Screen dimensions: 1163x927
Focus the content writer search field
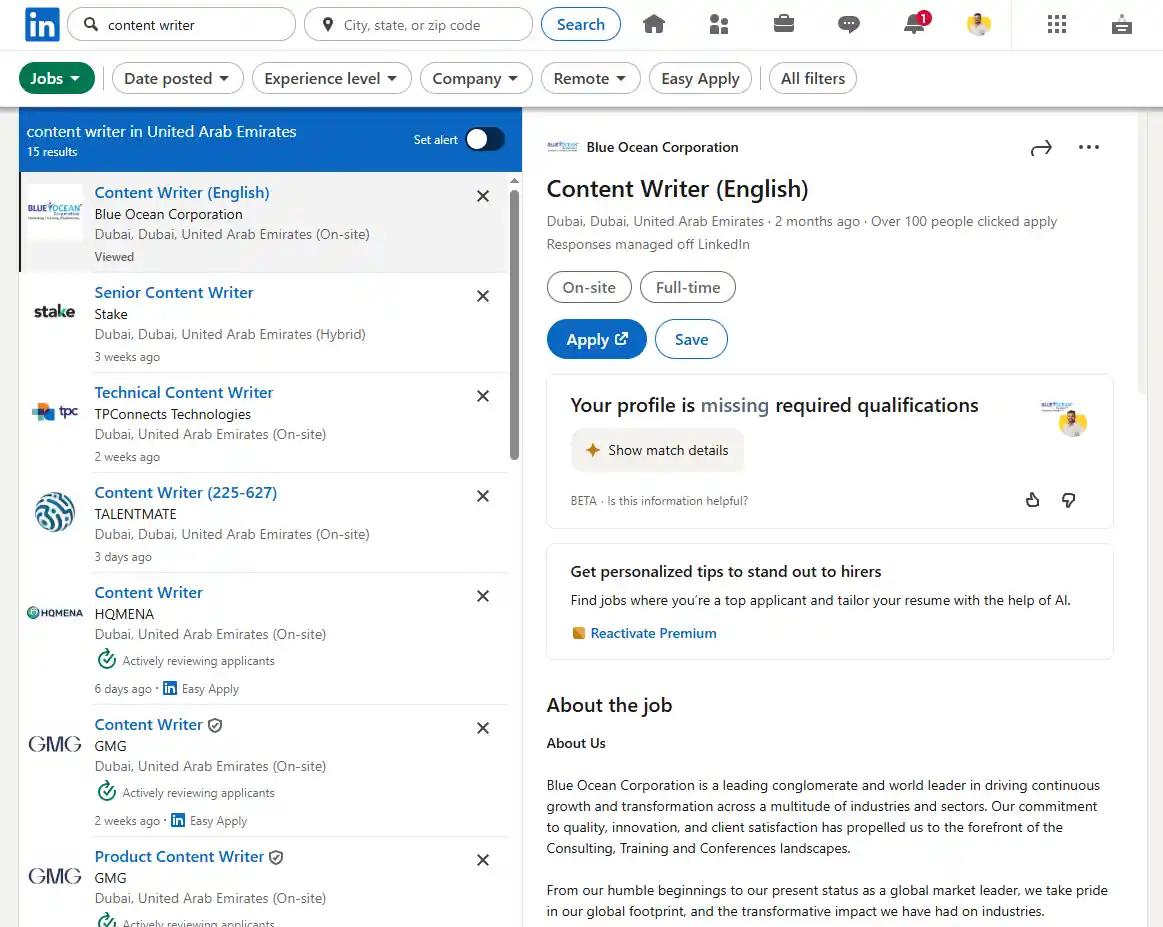[x=182, y=24]
